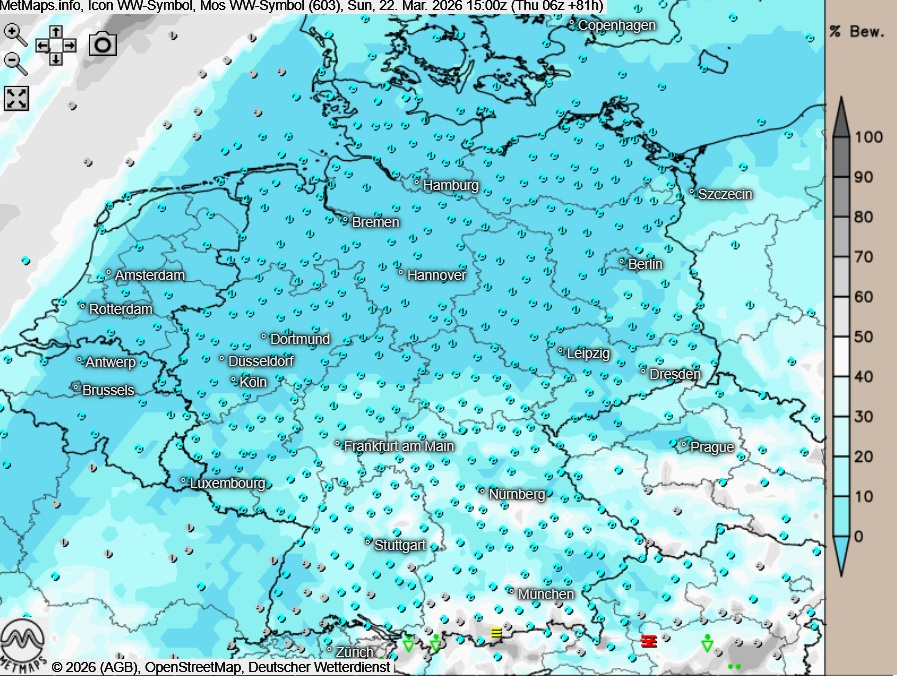
Task: Select the Berlin city marker
Action: pyautogui.click(x=622, y=262)
